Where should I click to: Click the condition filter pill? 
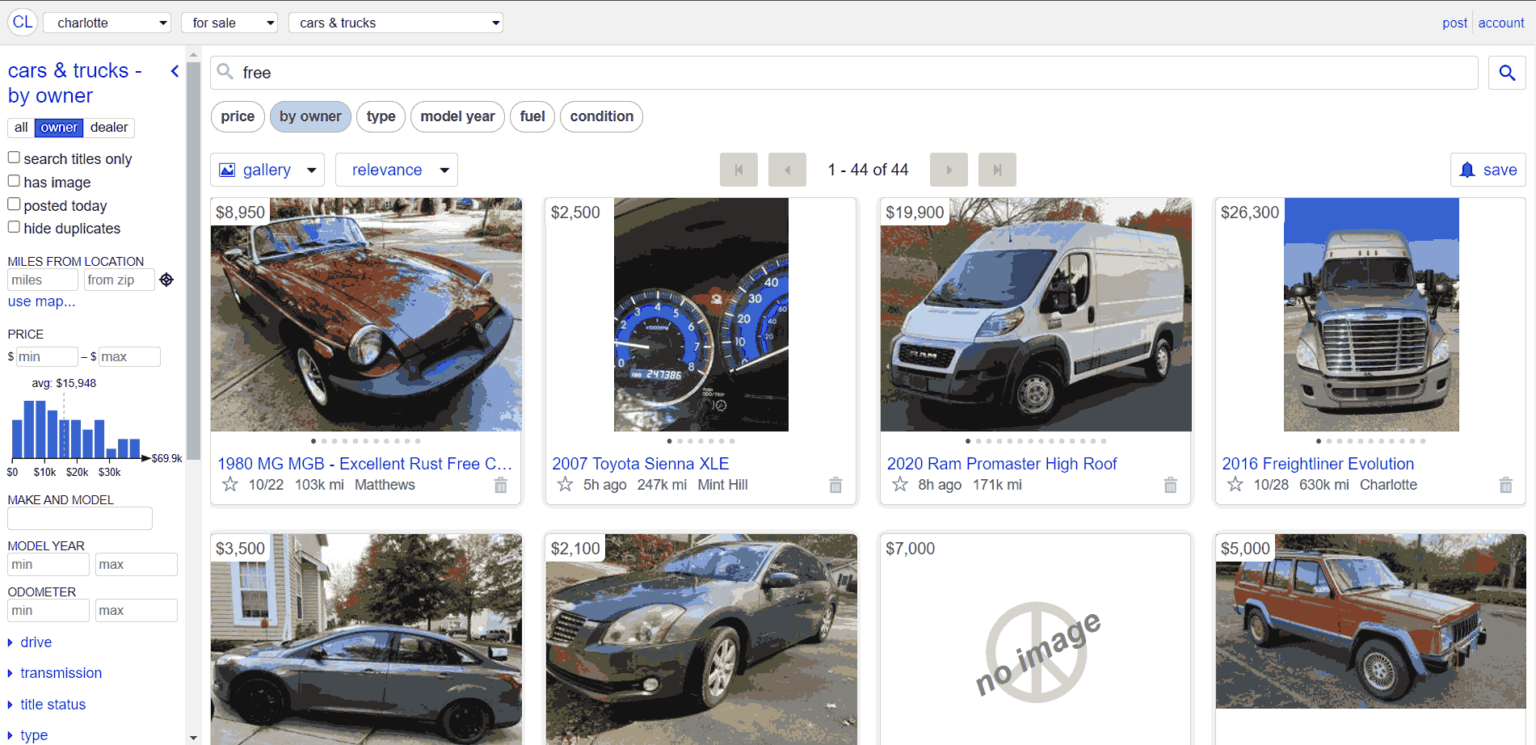601,117
